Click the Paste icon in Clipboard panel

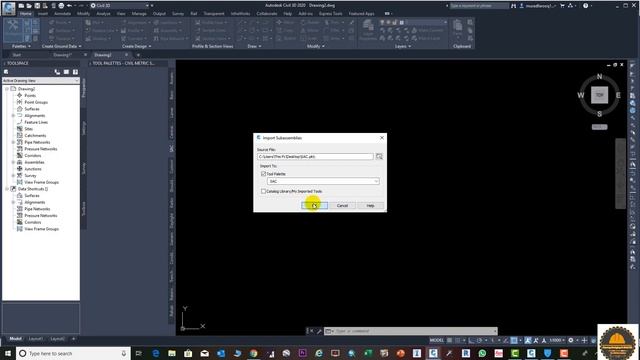point(458,29)
